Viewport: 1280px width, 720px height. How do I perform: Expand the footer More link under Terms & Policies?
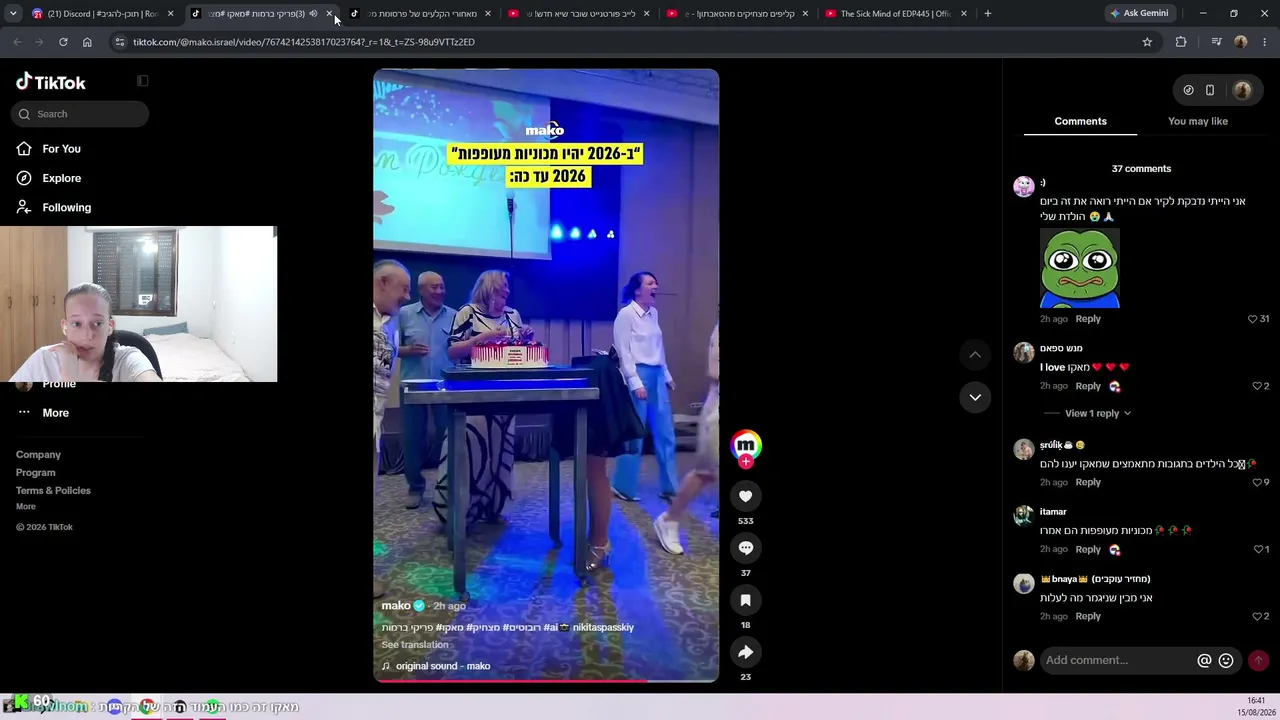(26, 507)
